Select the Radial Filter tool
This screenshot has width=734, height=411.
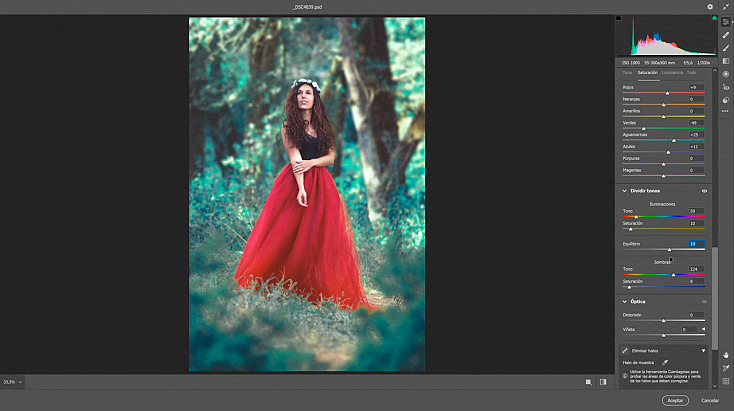[x=726, y=74]
